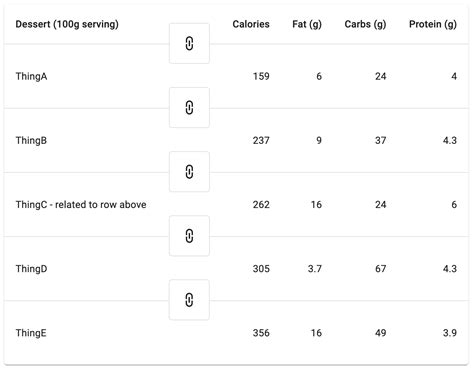Select the ThingB row name
This screenshot has height=373, width=474.
(31, 140)
